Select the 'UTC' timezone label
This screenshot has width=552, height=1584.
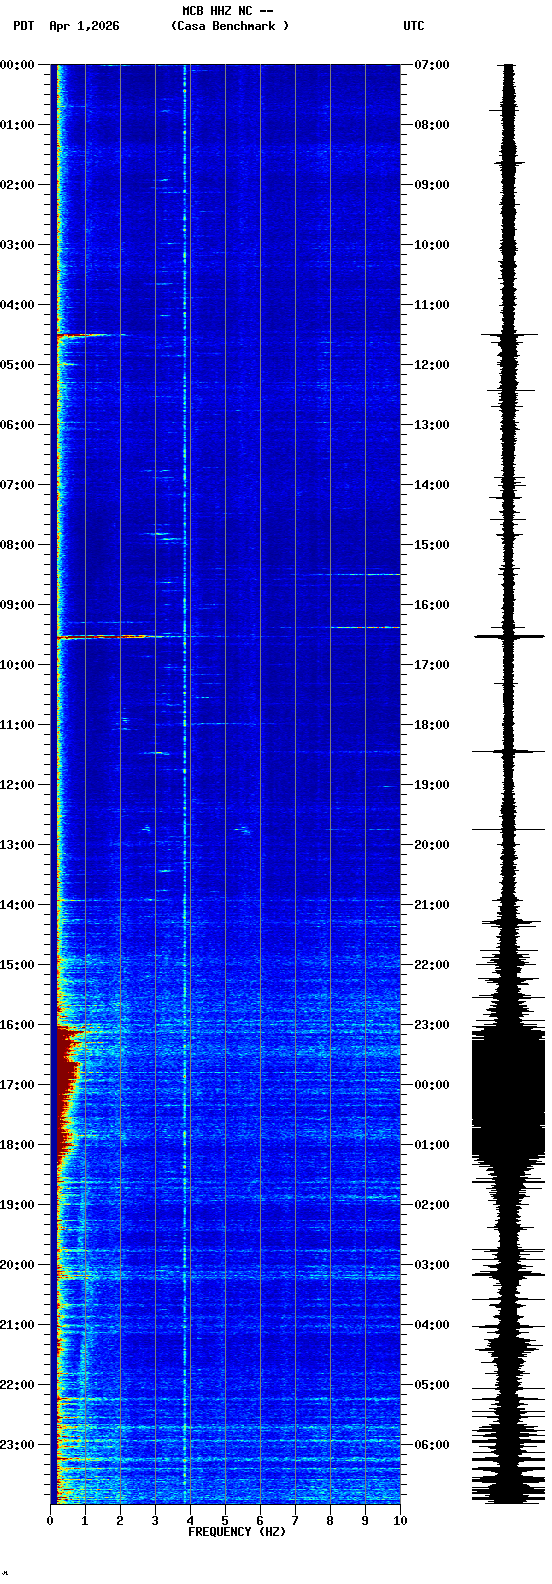pyautogui.click(x=414, y=26)
